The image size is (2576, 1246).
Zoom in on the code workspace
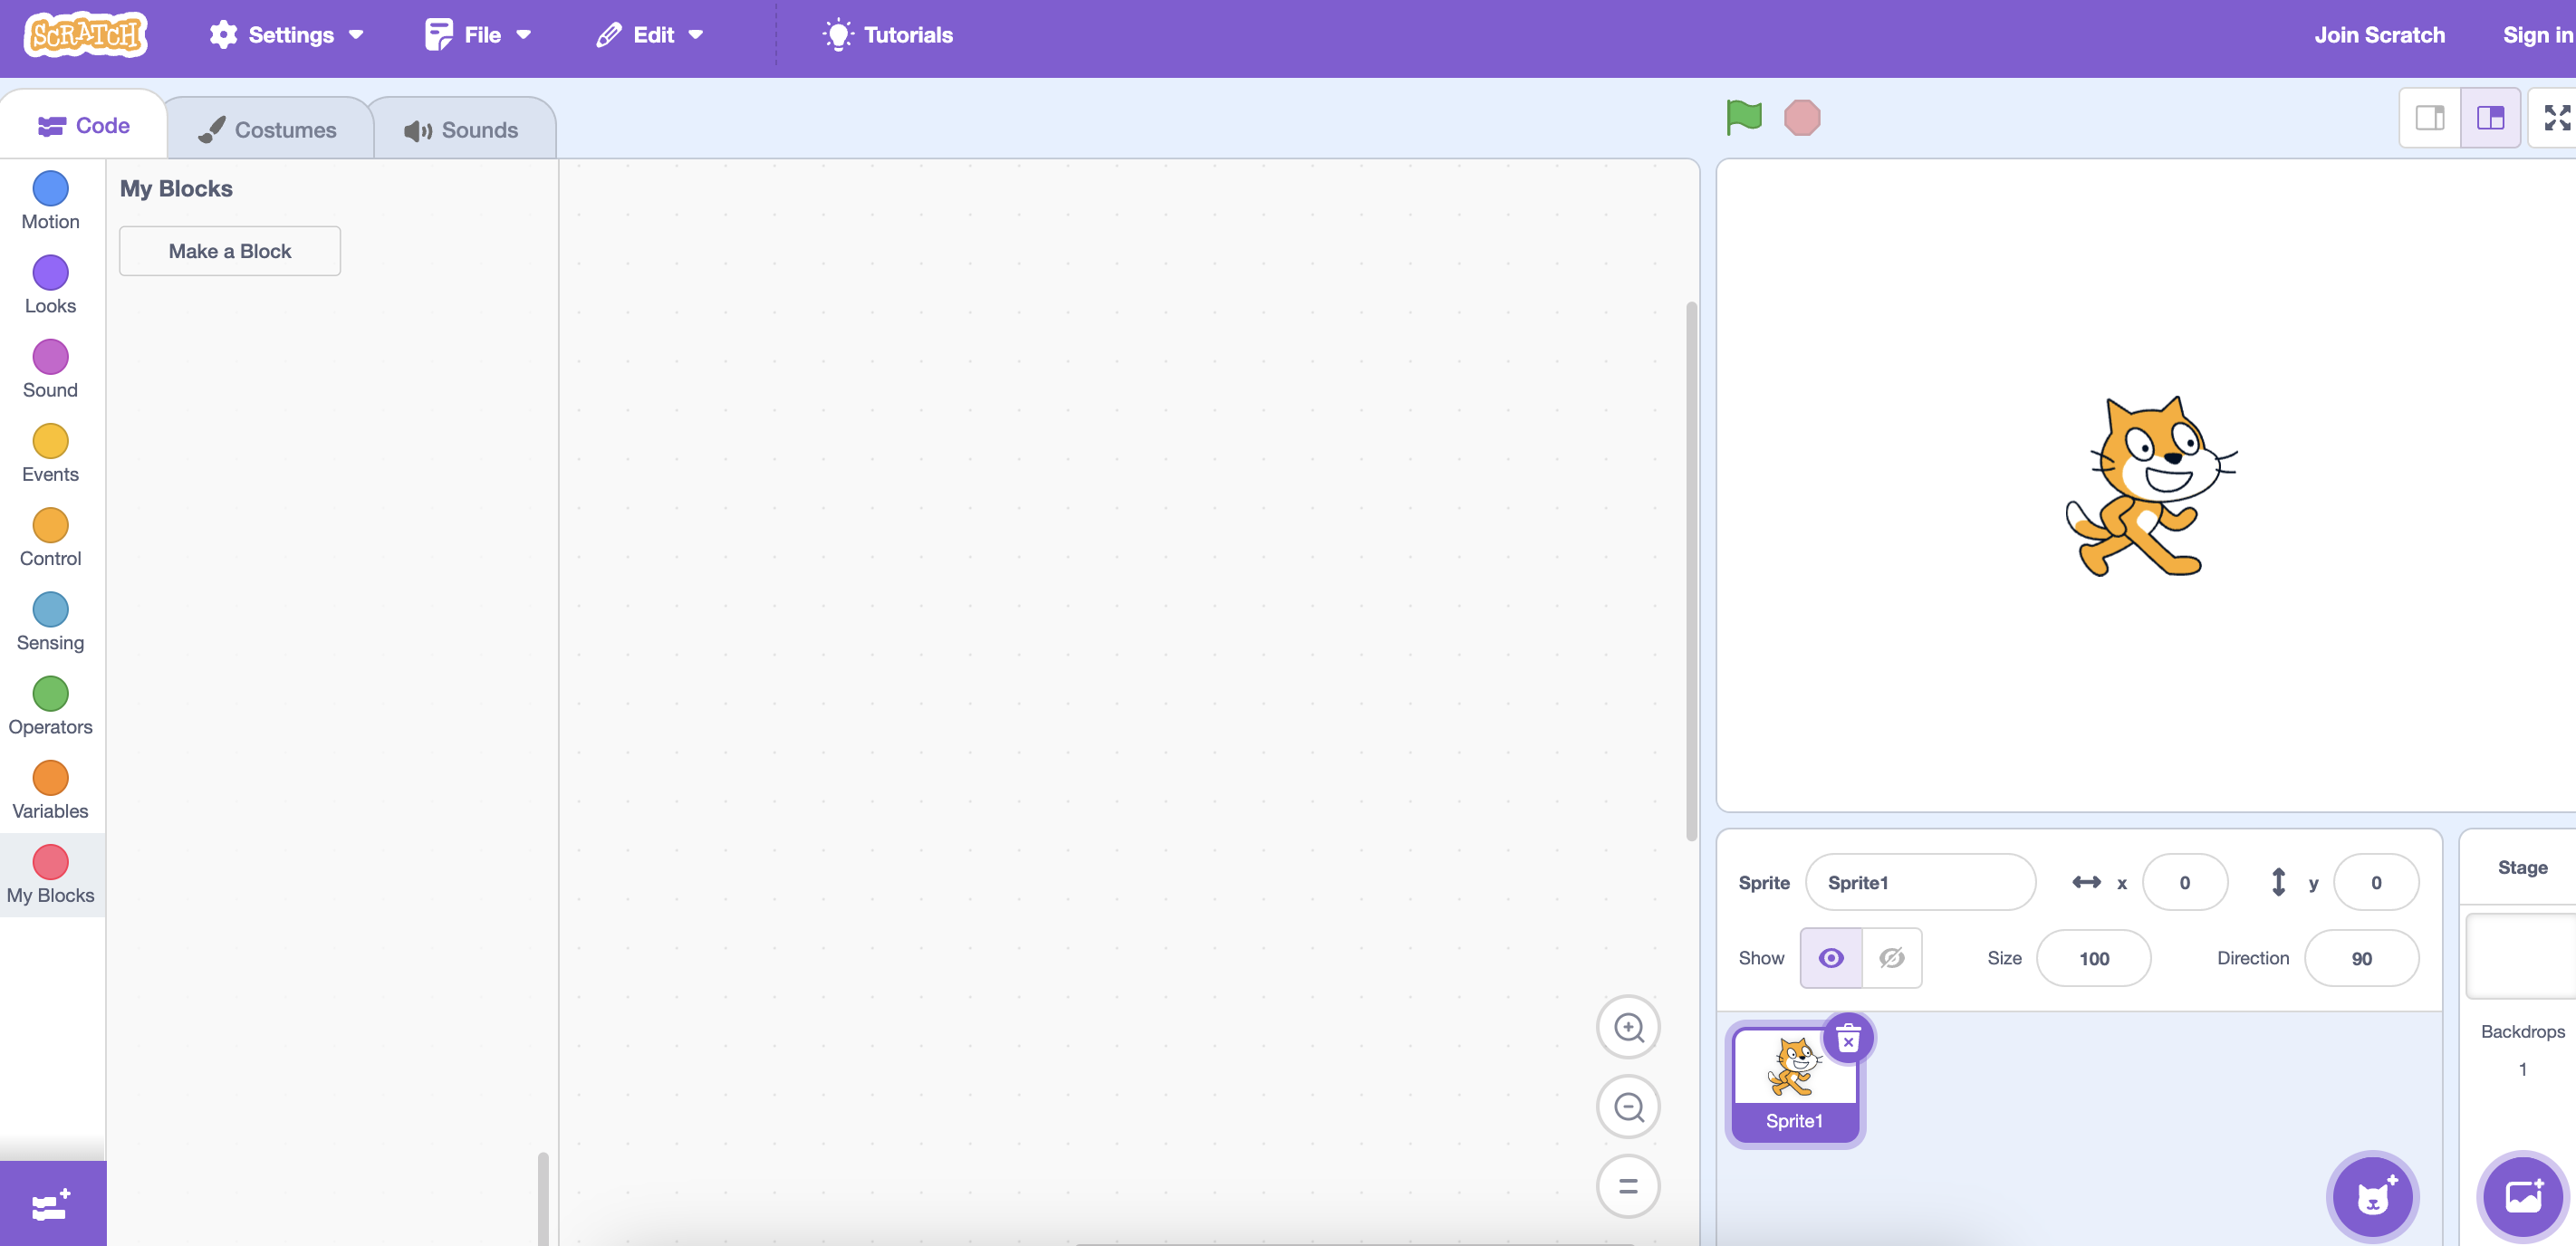tap(1628, 1027)
